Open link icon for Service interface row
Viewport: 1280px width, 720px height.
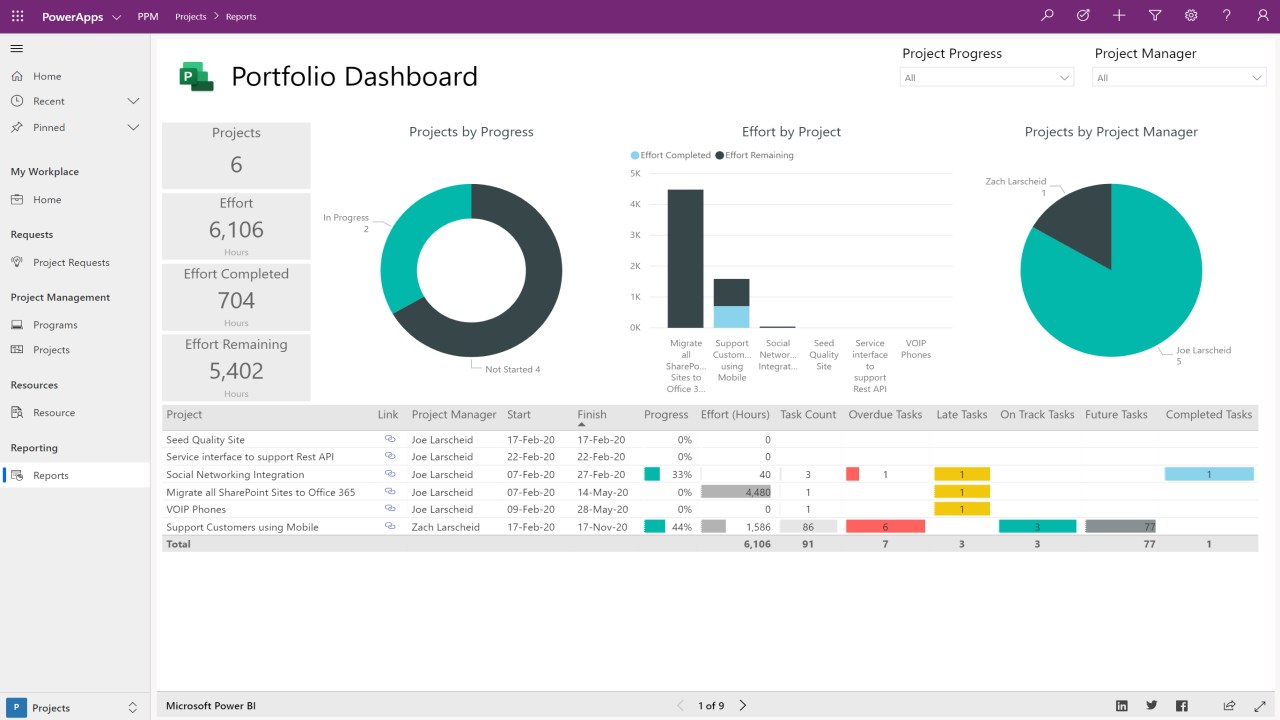(390, 456)
